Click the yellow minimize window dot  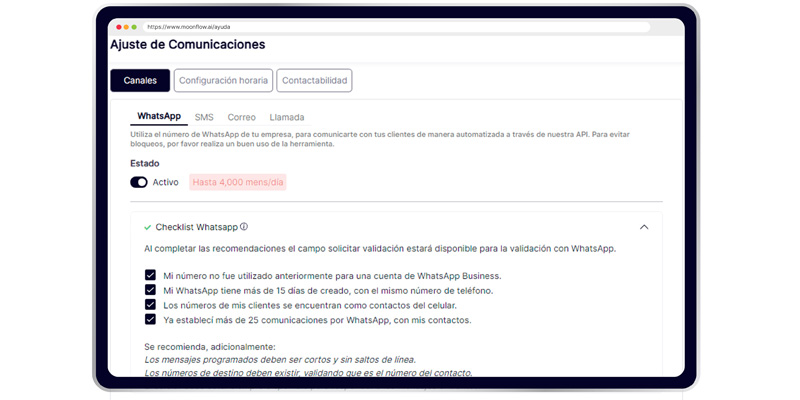(127, 27)
